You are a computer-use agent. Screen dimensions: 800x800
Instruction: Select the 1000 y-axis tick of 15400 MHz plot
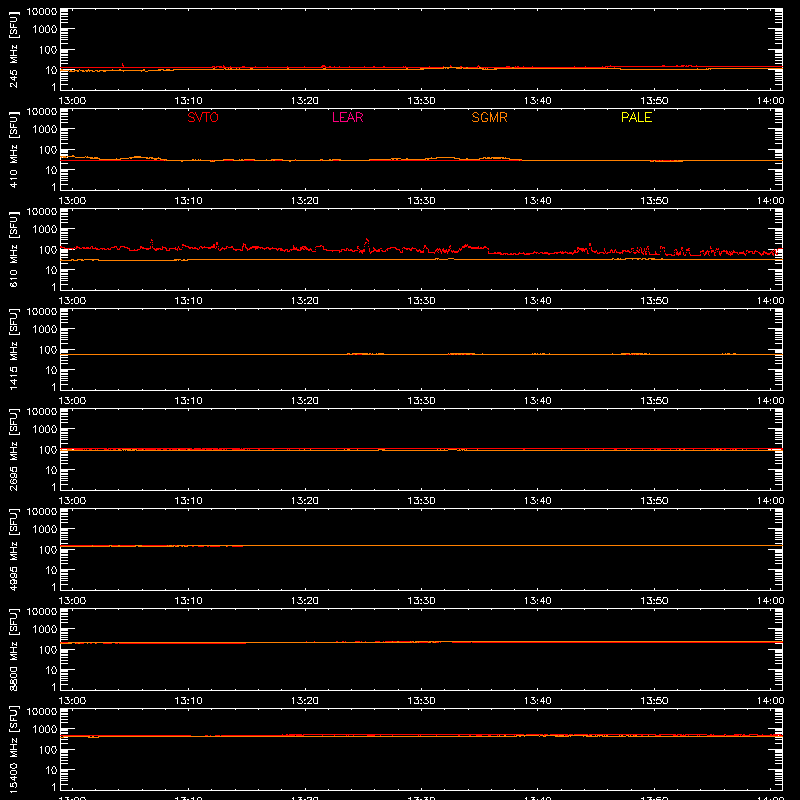pyautogui.click(x=45, y=730)
